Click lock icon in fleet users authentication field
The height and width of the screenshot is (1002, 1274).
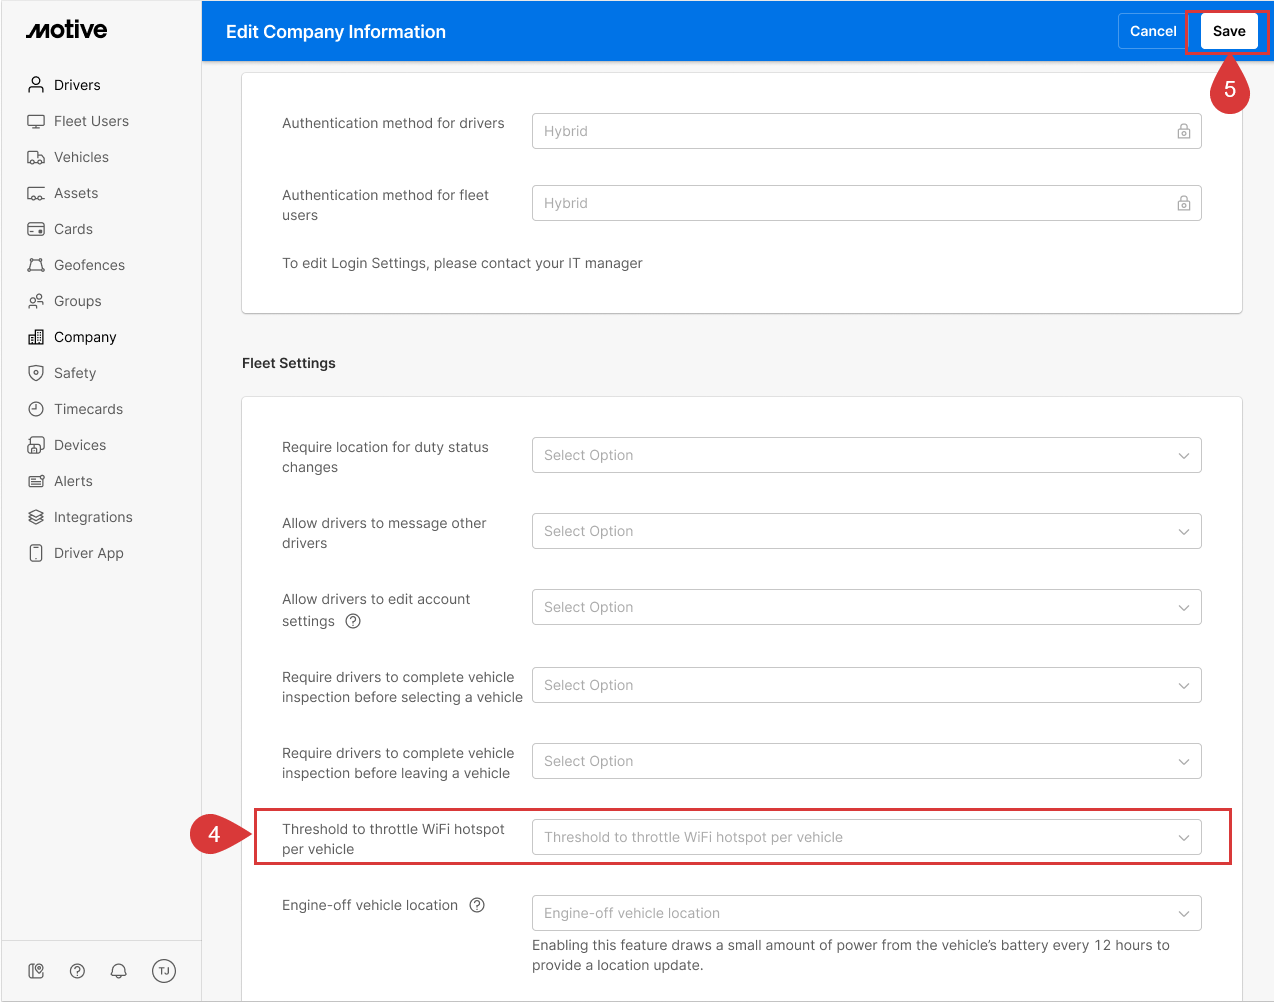pyautogui.click(x=1184, y=203)
